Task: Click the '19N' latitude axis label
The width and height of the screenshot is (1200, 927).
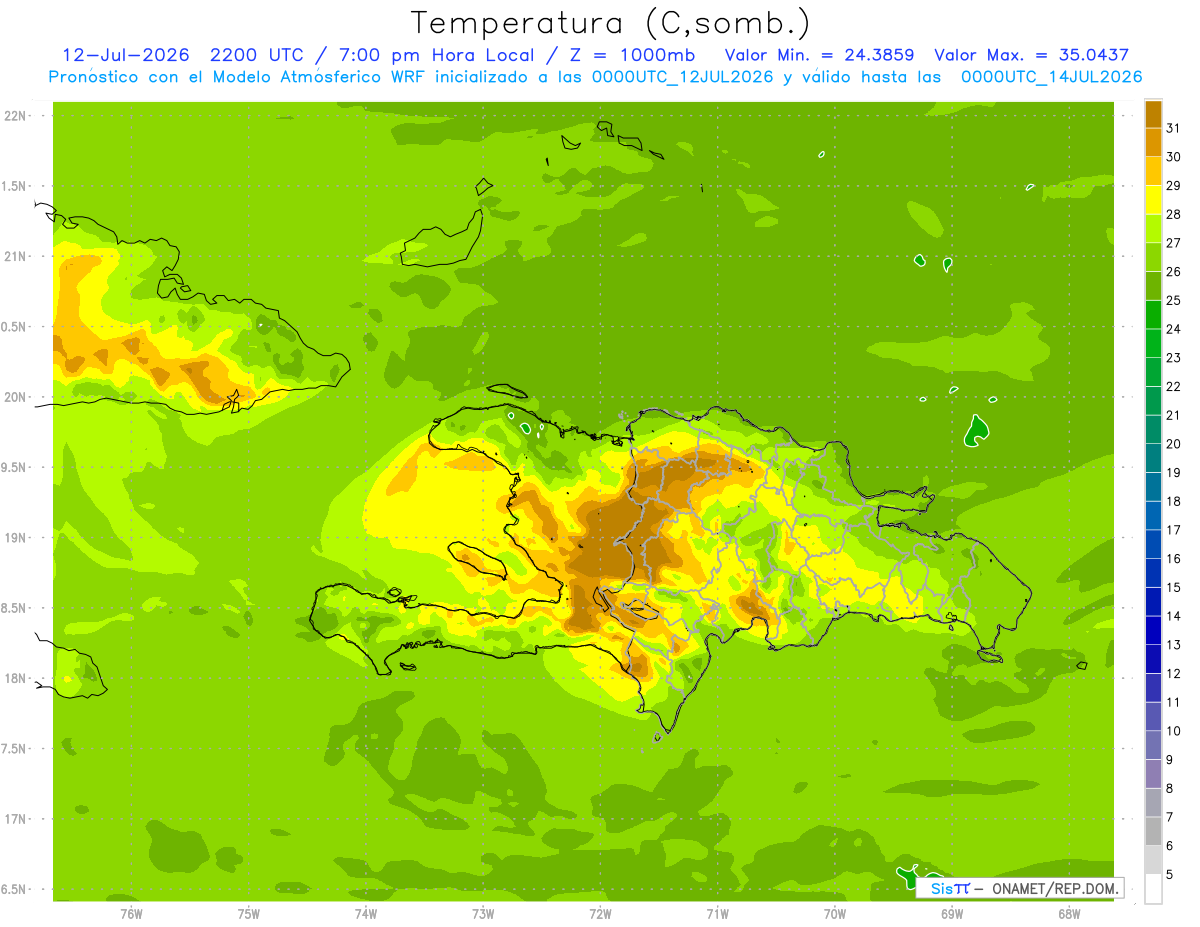Action: [15, 538]
